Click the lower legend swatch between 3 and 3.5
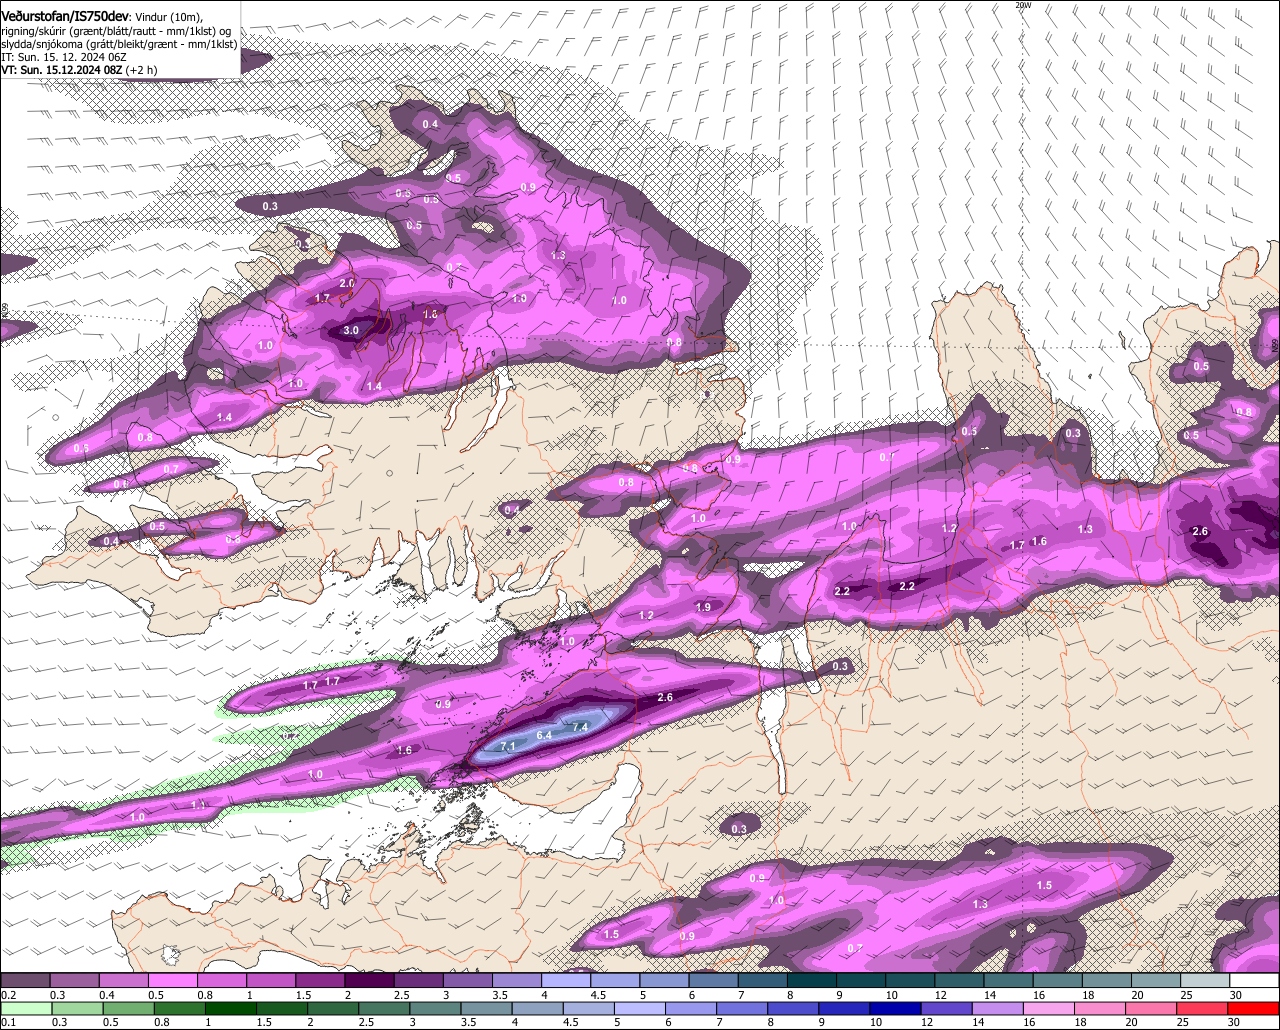Viewport: 1280px width, 1030px height. (x=436, y=1008)
